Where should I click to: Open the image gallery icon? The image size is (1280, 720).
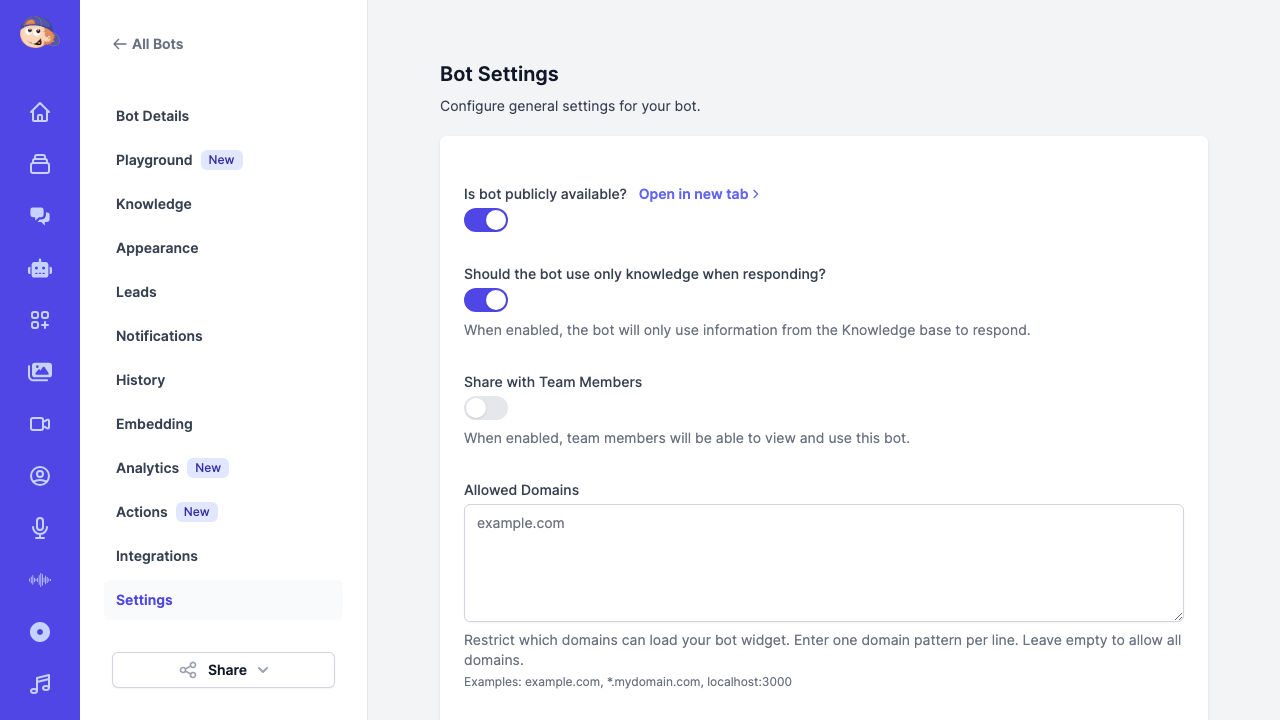pyautogui.click(x=40, y=372)
